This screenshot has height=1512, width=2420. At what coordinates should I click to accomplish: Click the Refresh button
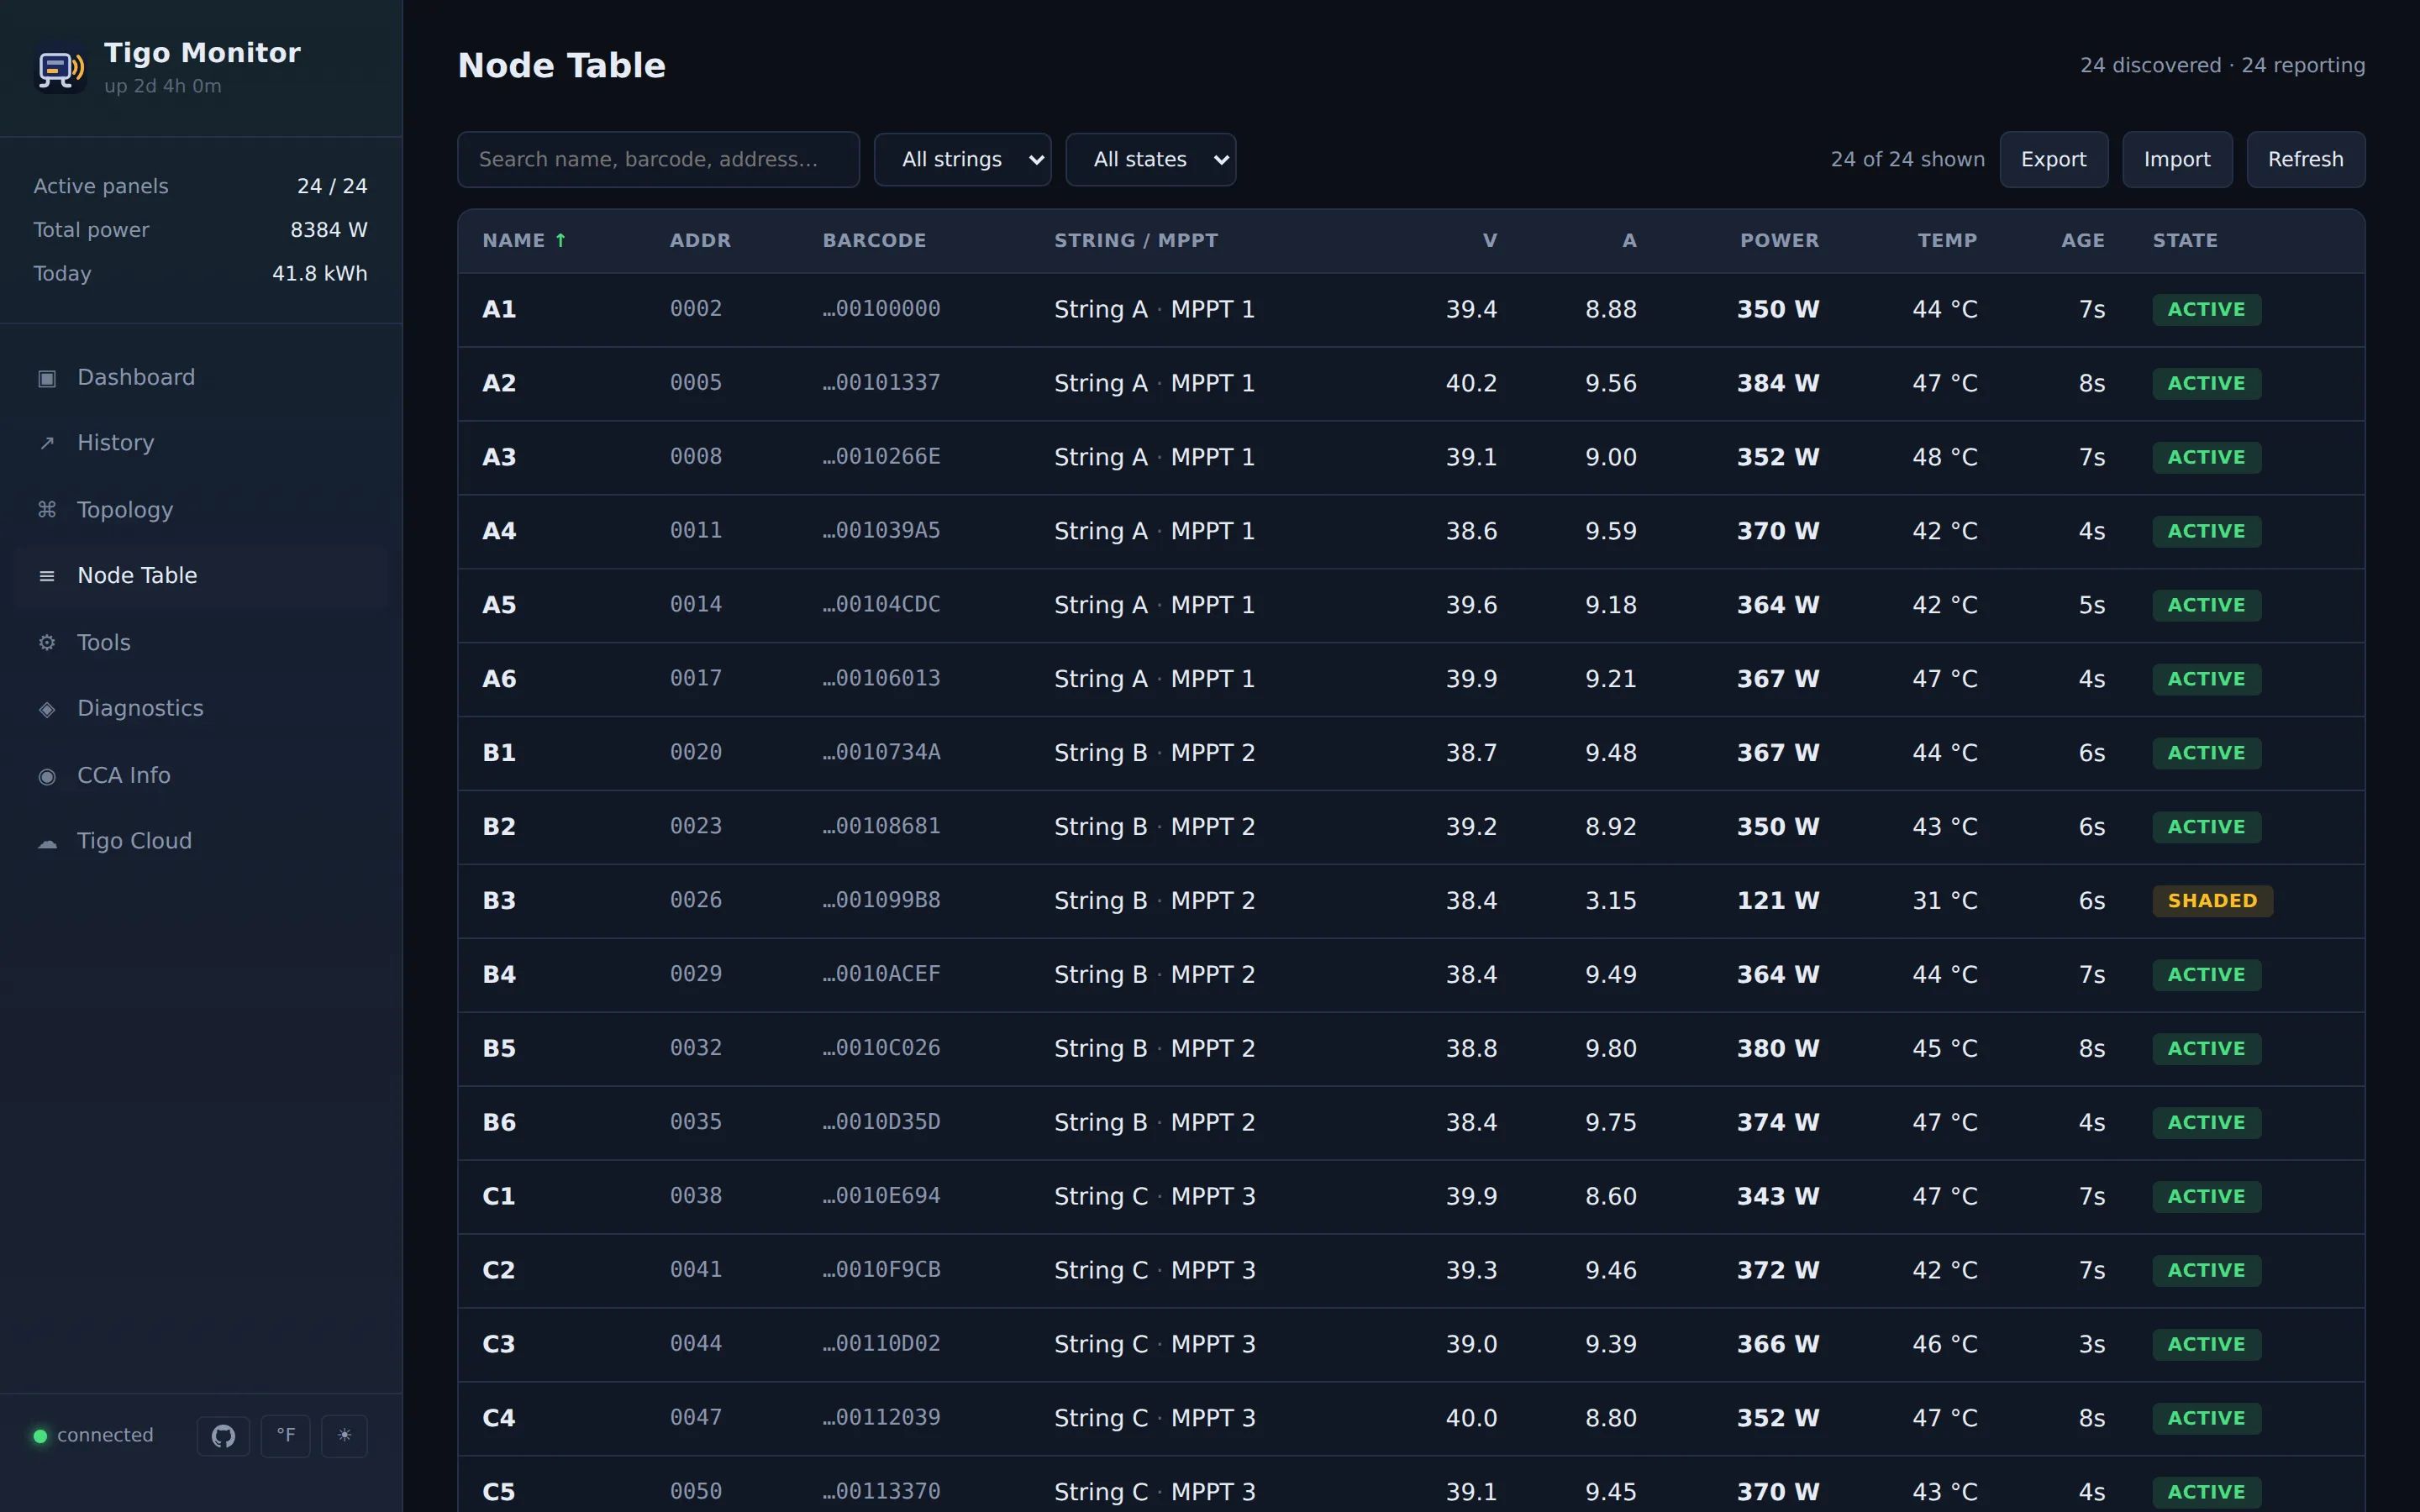2306,160
